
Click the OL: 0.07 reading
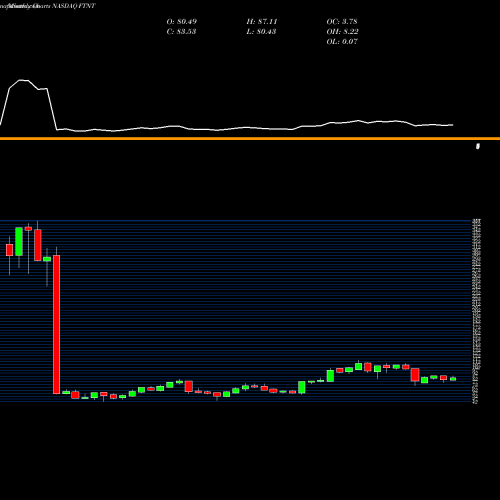[342, 42]
